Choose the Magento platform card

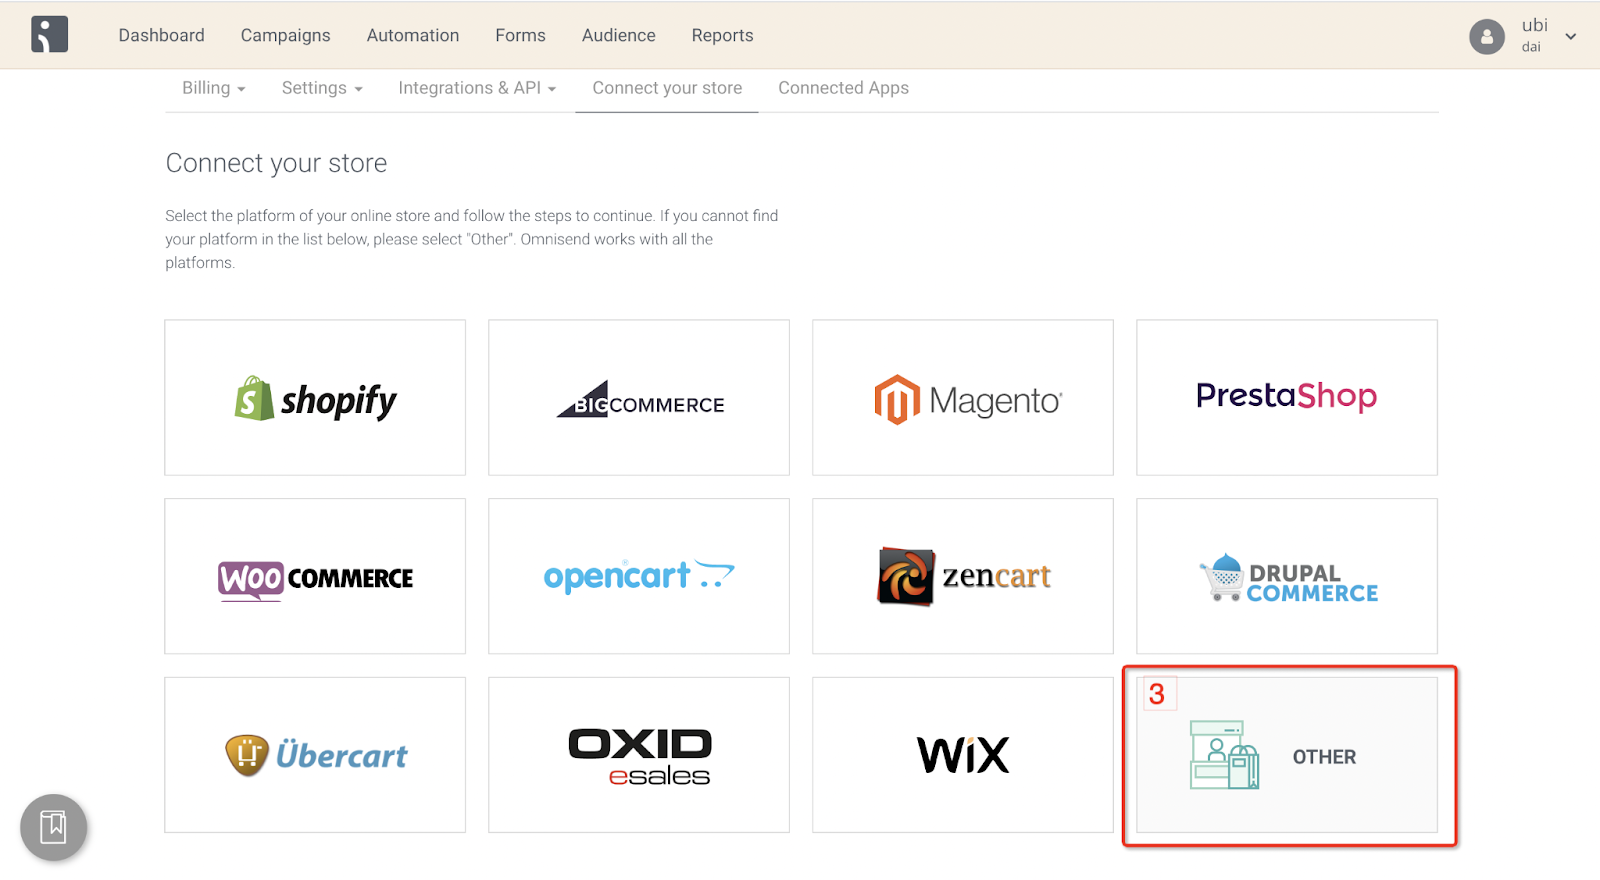click(x=963, y=398)
